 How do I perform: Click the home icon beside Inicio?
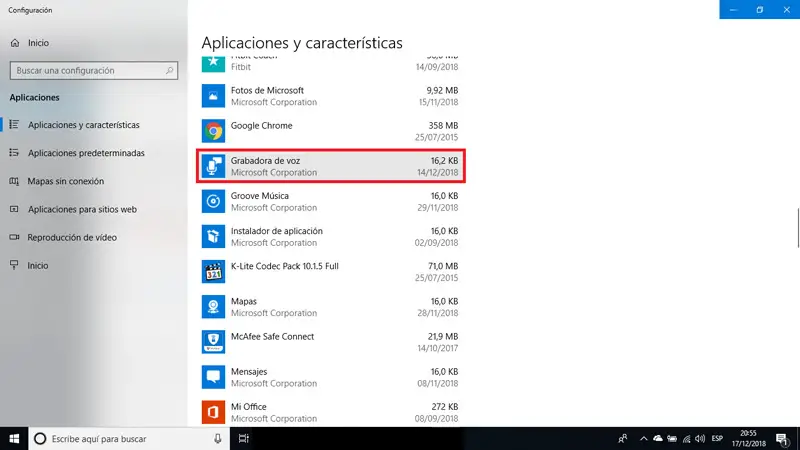15,43
